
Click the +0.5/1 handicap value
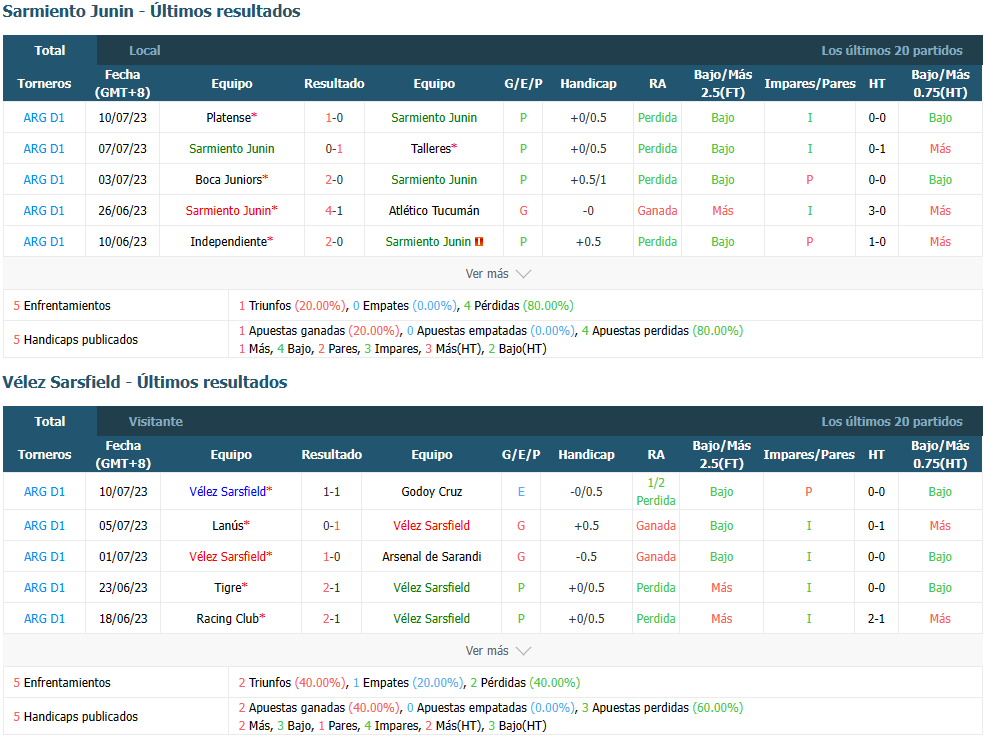[588, 179]
